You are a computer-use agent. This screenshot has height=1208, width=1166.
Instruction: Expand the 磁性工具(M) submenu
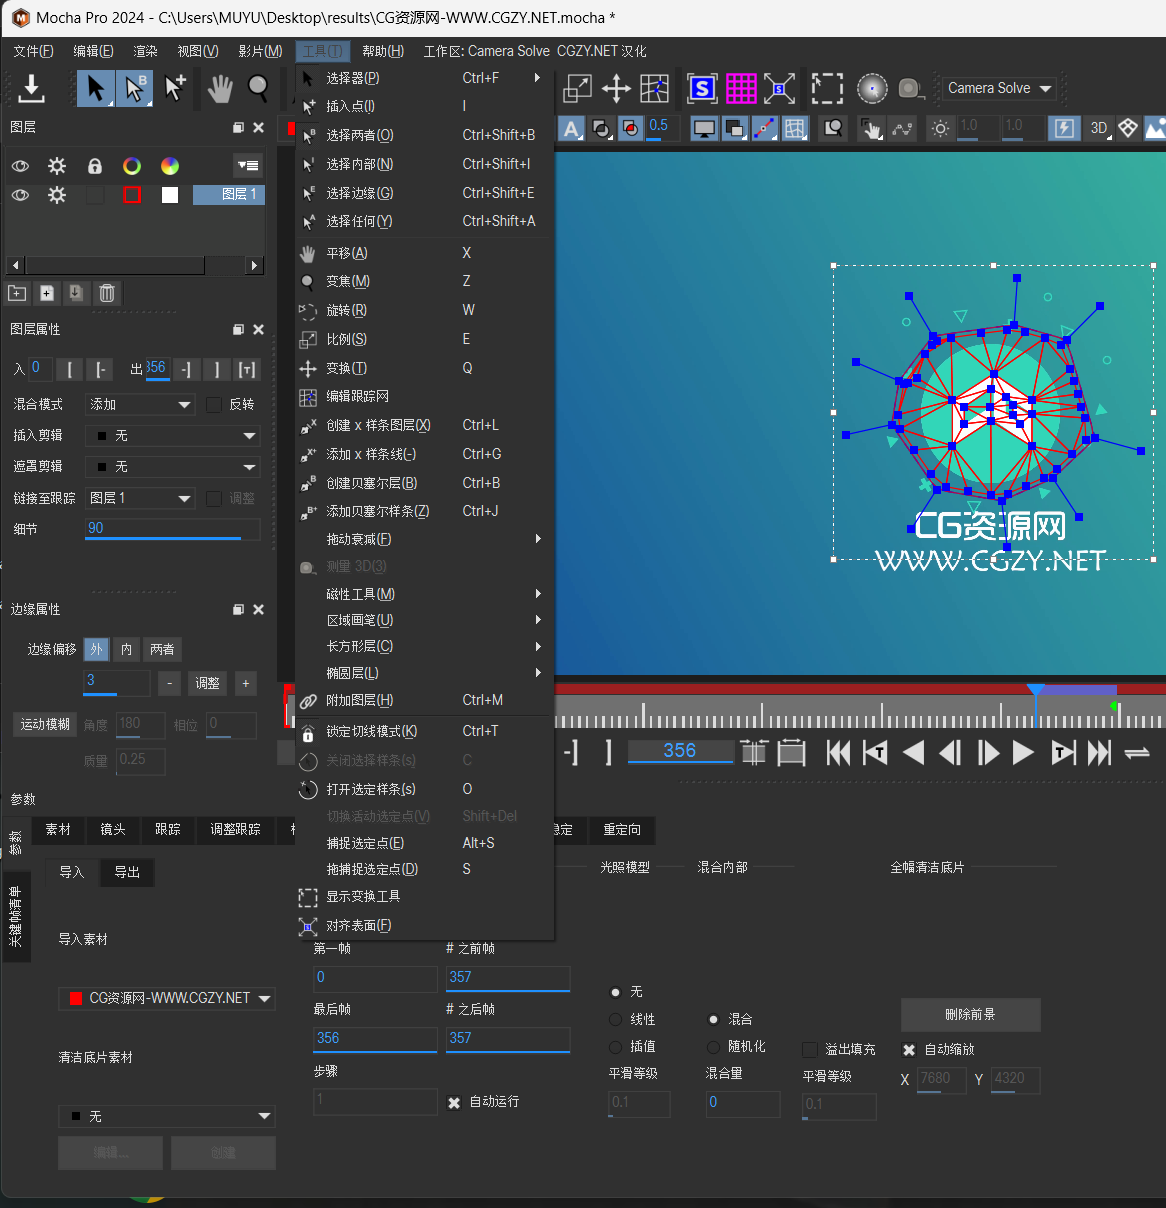pyautogui.click(x=425, y=594)
